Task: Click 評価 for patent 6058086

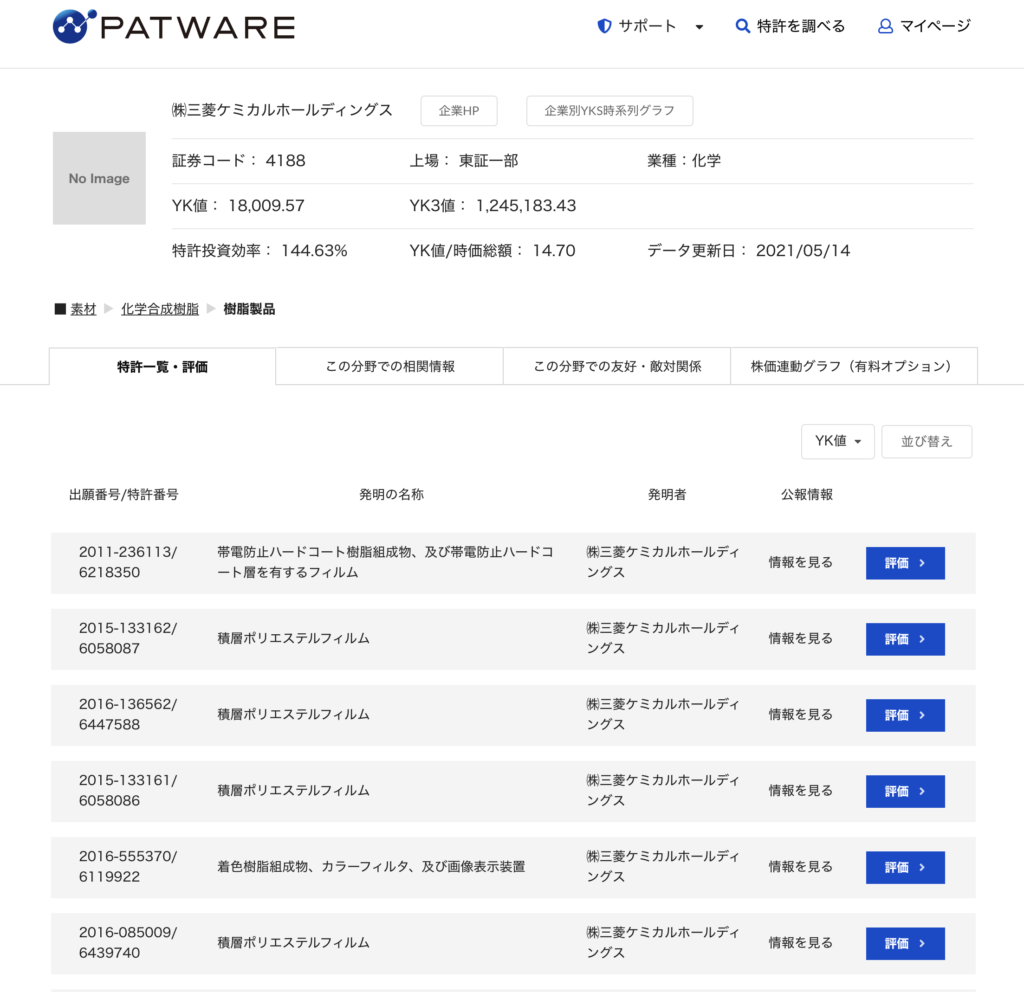Action: click(x=905, y=792)
